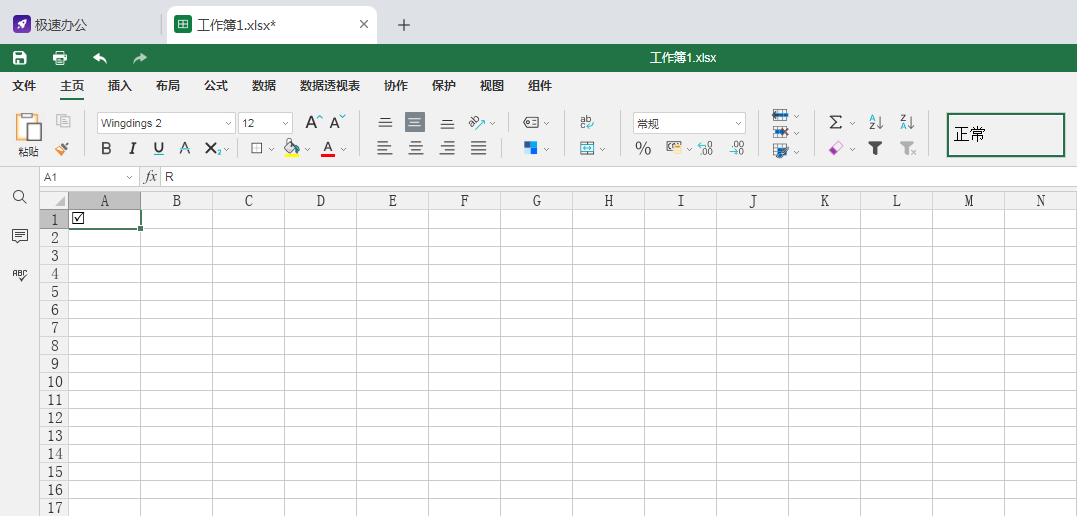Toggle middle vertical alignment
This screenshot has height=516, width=1077.
click(415, 122)
